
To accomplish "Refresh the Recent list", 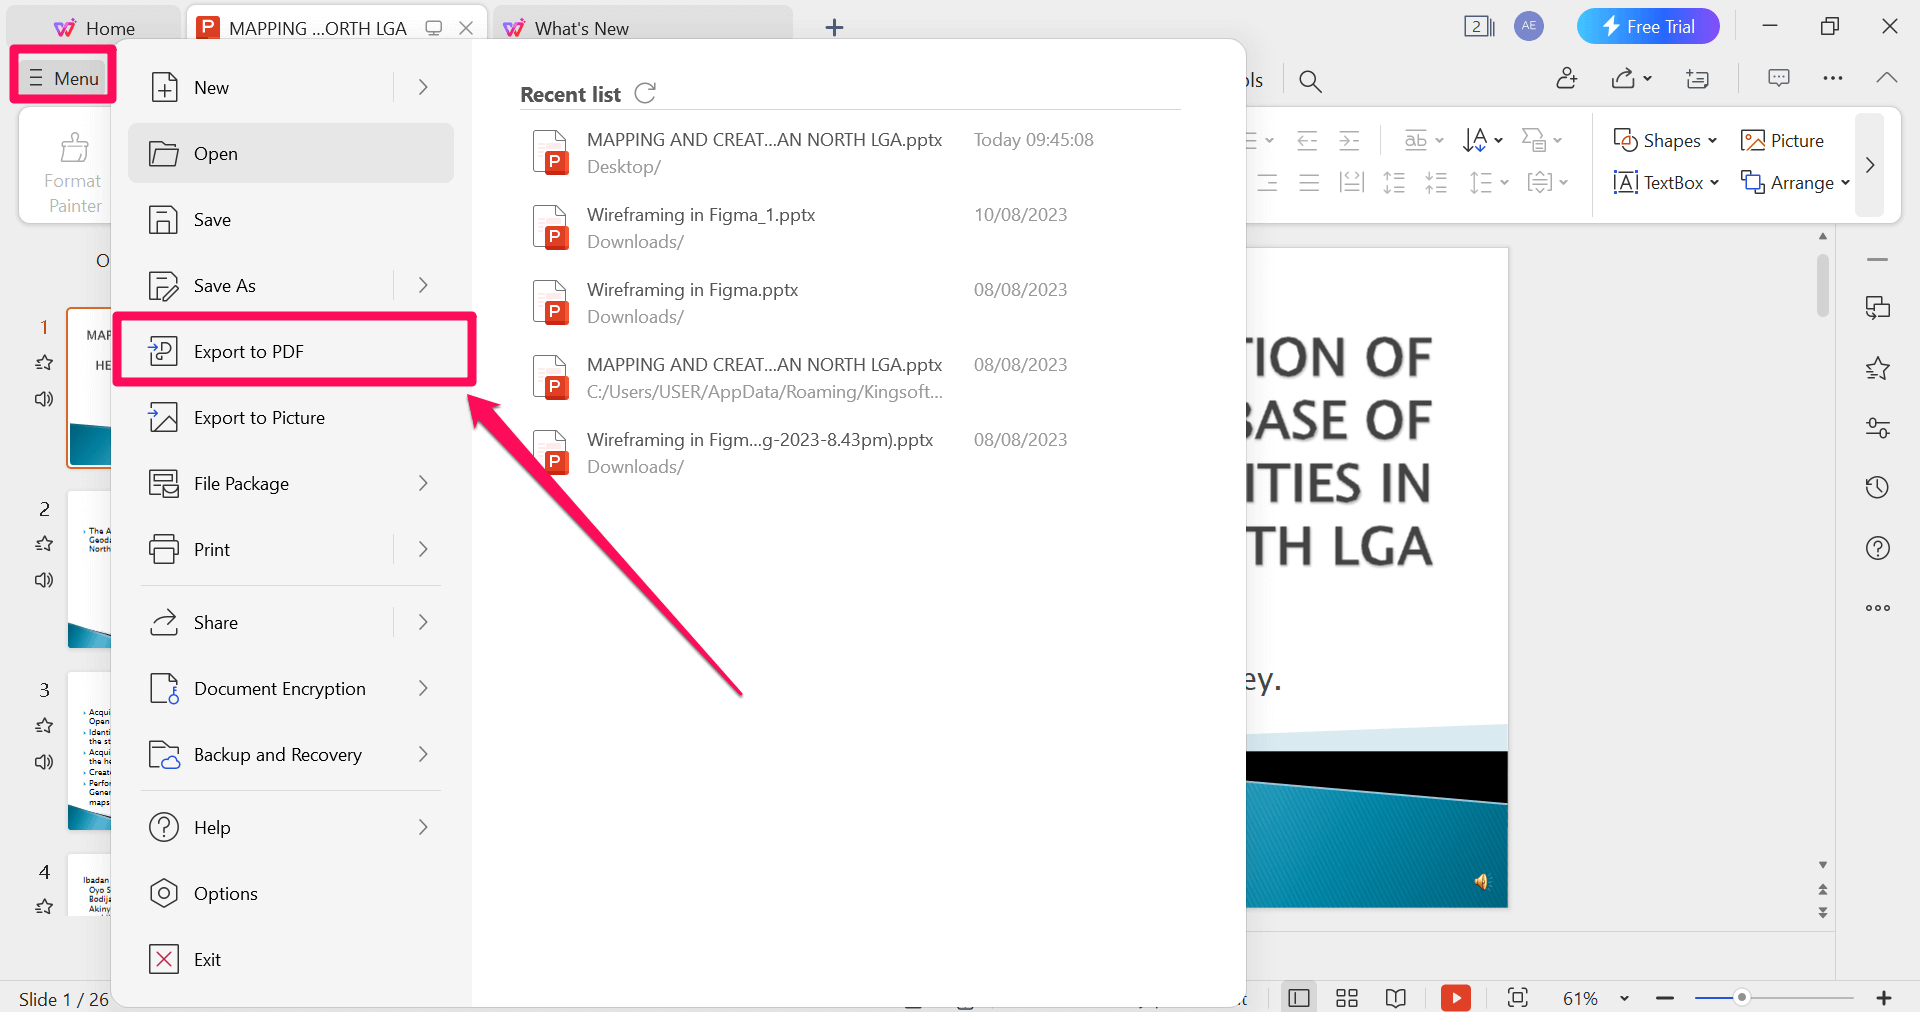I will 645,93.
